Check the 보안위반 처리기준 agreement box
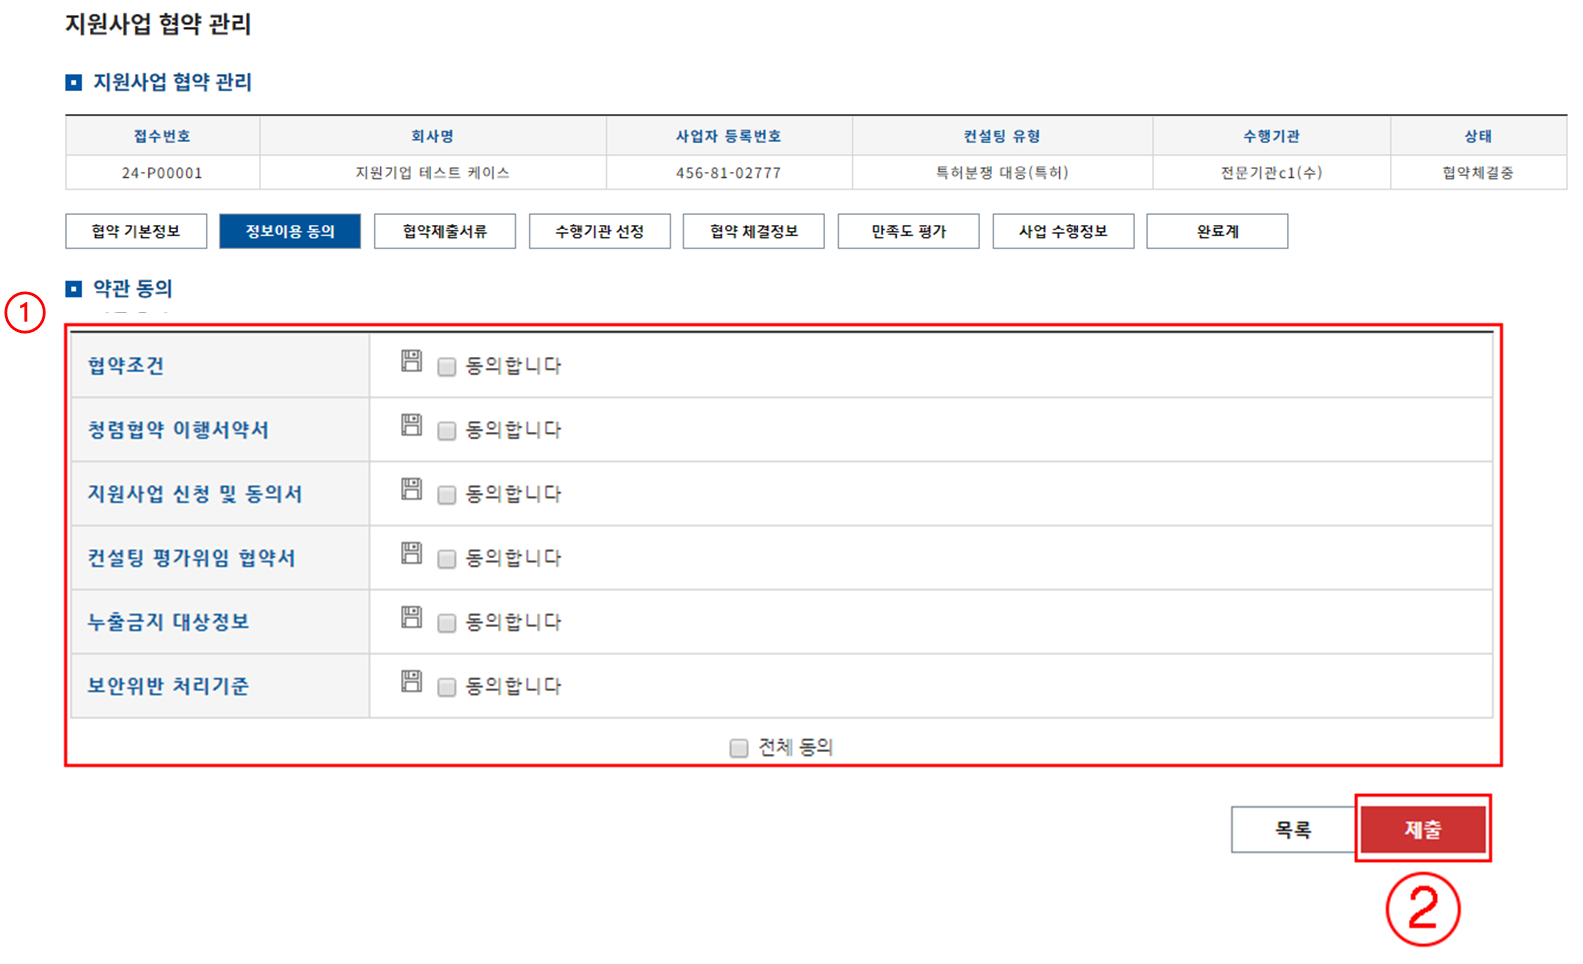The image size is (1583, 964). point(447,687)
